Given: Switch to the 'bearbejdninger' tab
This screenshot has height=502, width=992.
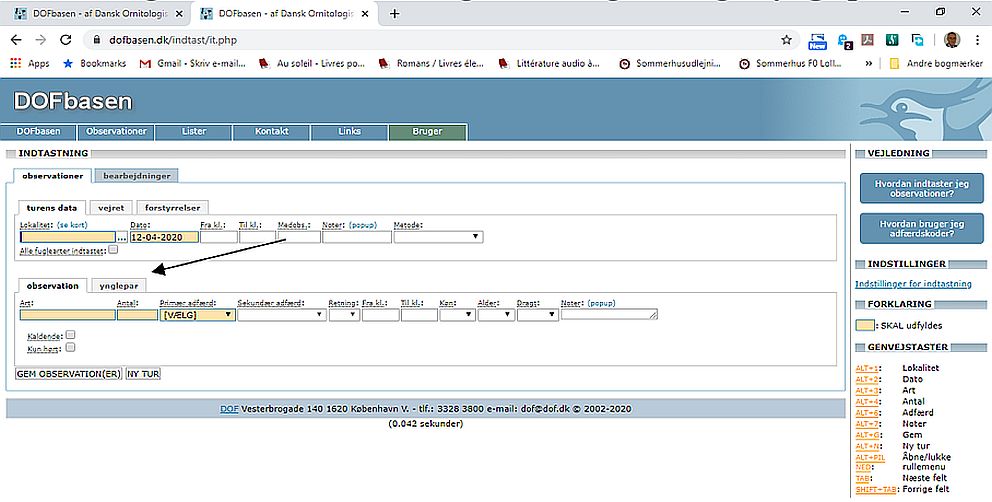Looking at the screenshot, I should 137,176.
